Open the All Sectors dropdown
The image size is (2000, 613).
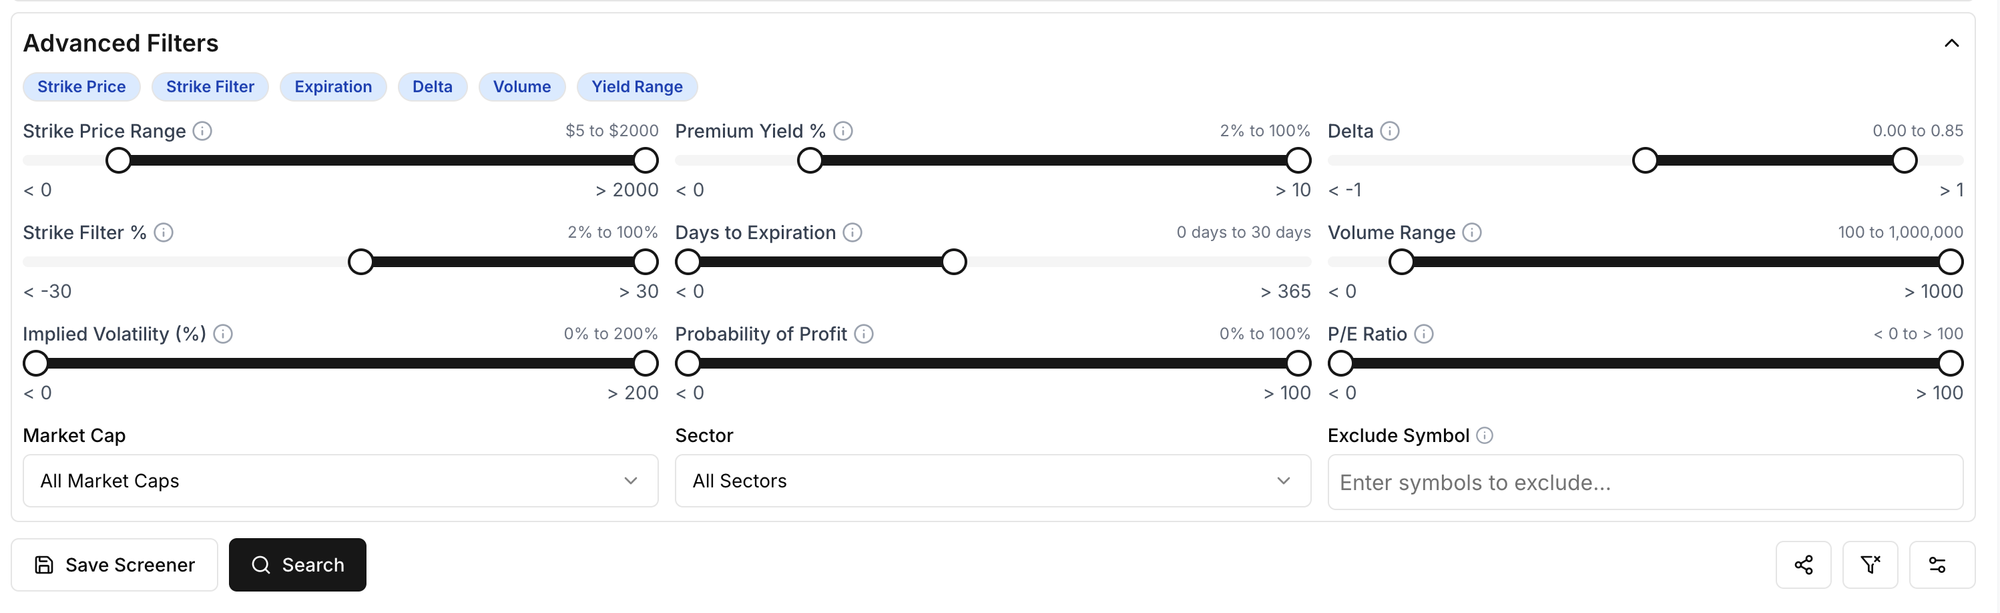[992, 481]
